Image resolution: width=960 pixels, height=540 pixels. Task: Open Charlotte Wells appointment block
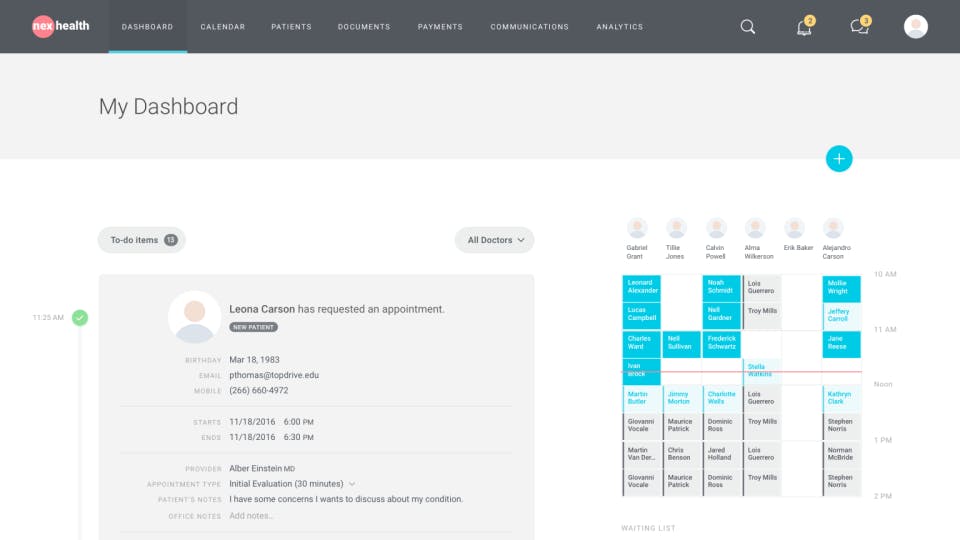pos(721,399)
